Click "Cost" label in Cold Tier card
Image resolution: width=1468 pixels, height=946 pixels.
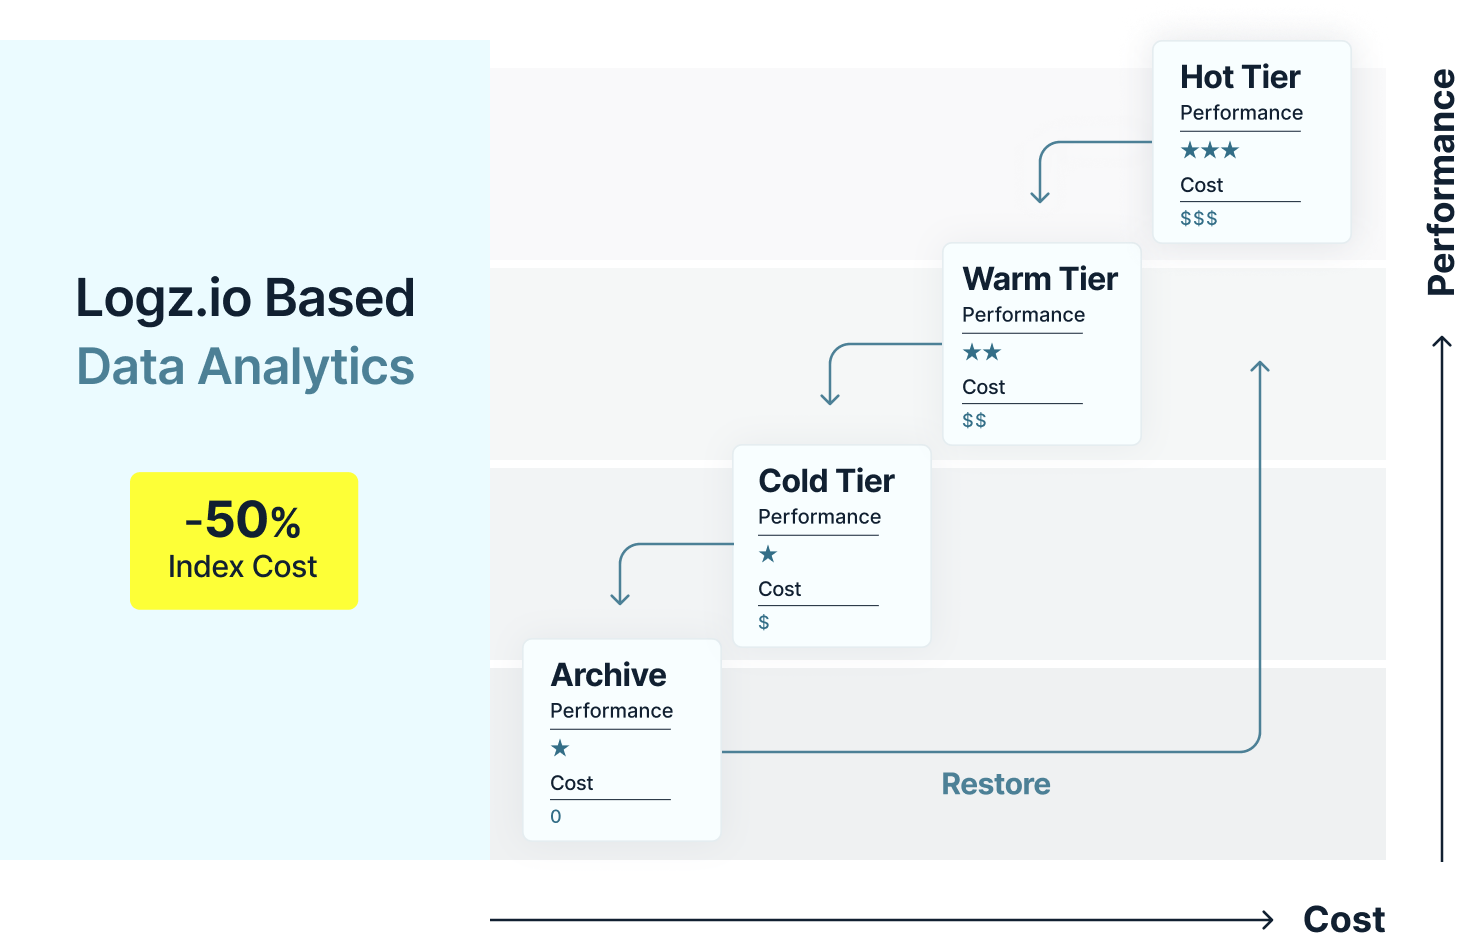[779, 589]
